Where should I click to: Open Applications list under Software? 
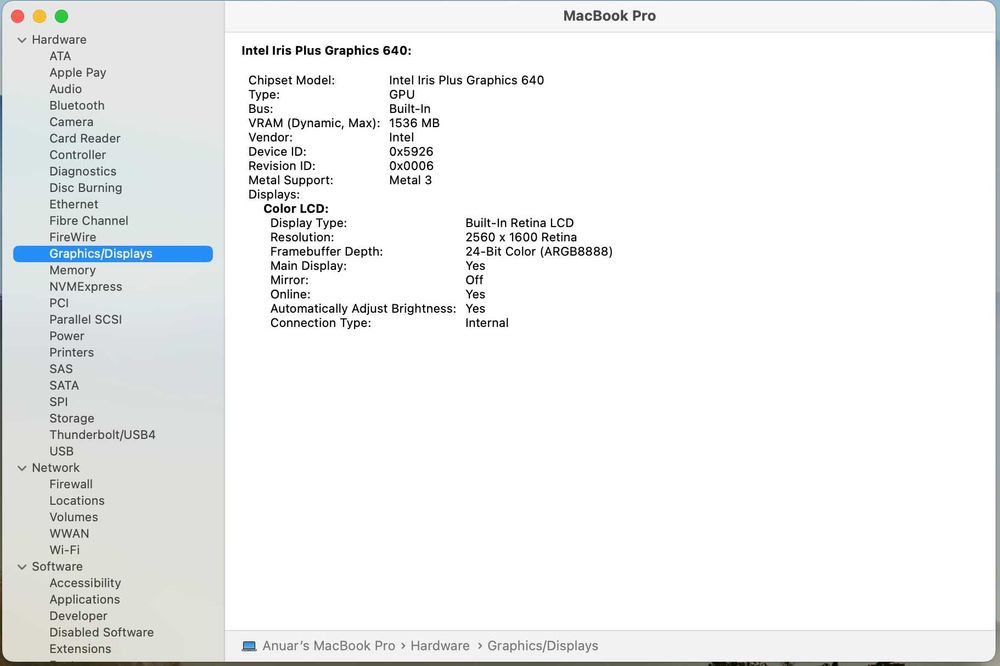click(x=85, y=600)
